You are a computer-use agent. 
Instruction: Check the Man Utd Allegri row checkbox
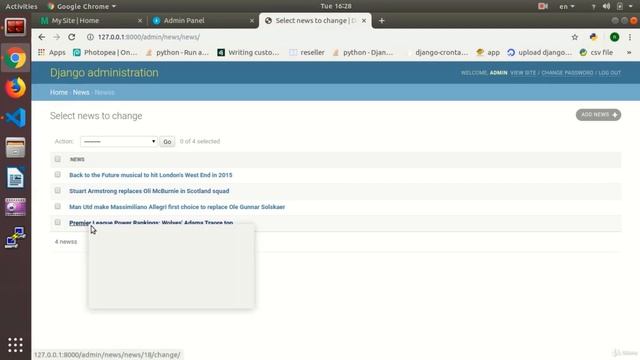pyautogui.click(x=58, y=206)
